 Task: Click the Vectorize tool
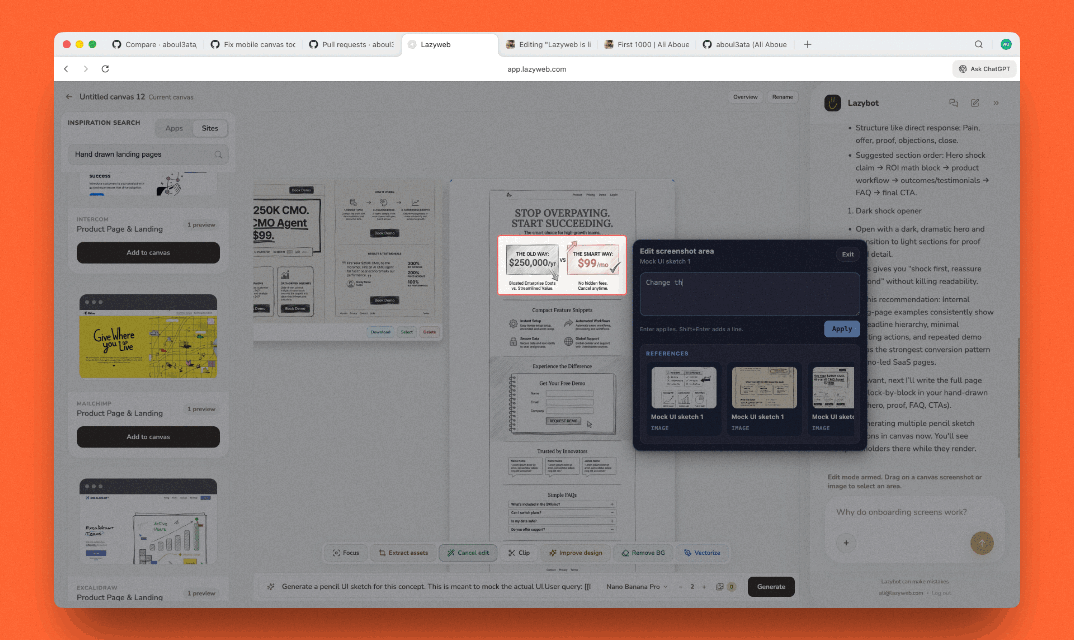tap(702, 553)
